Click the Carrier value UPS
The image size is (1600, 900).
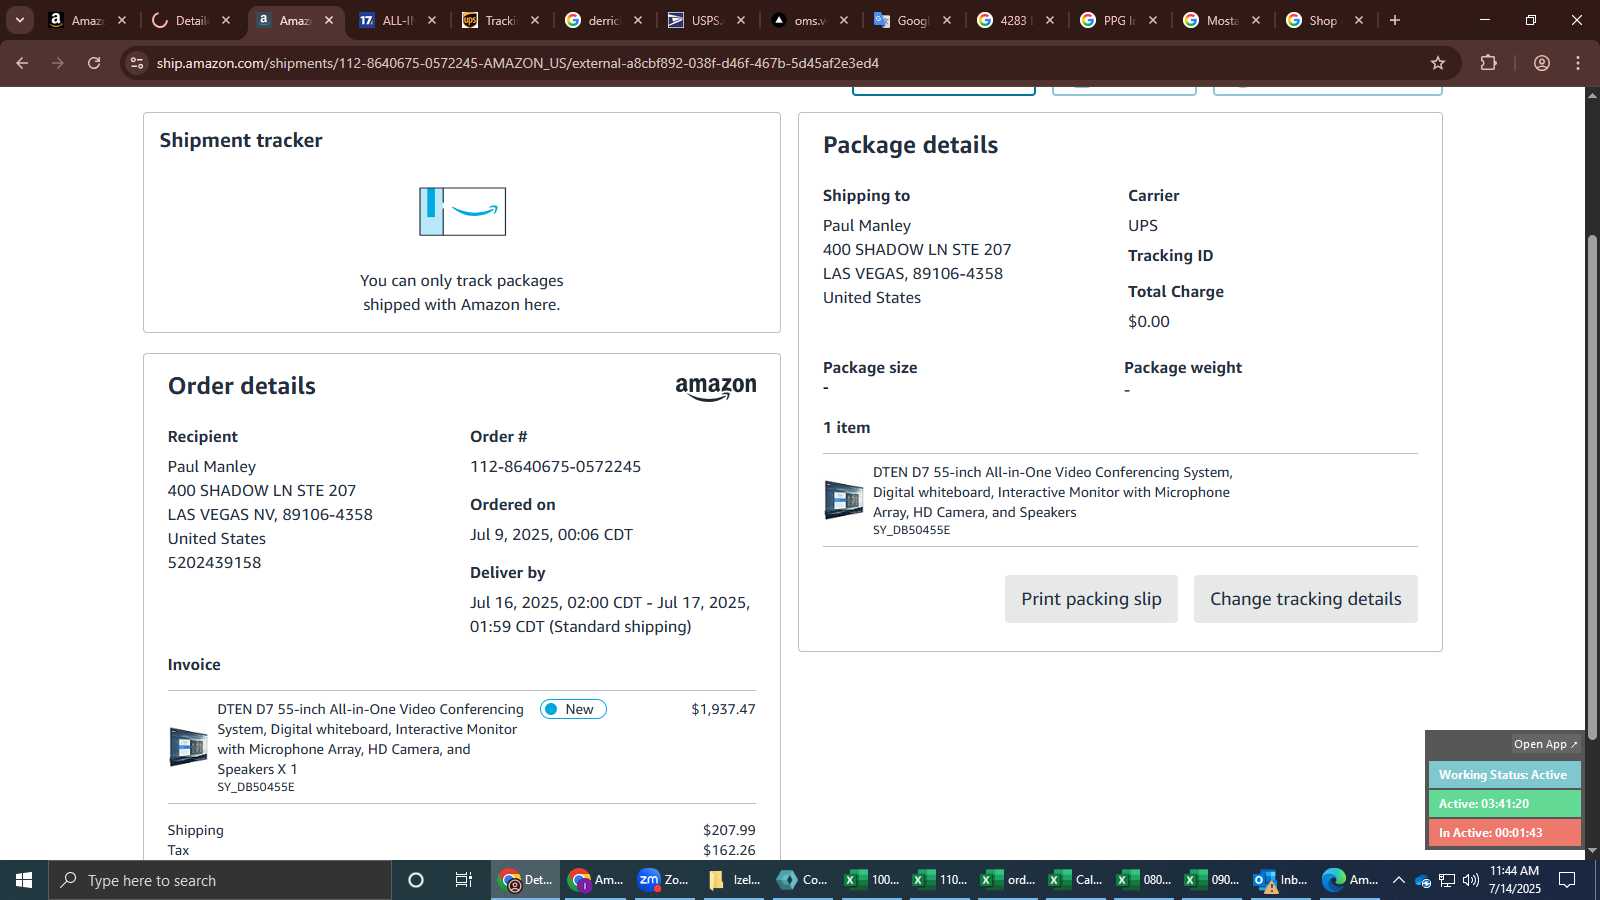click(1143, 226)
